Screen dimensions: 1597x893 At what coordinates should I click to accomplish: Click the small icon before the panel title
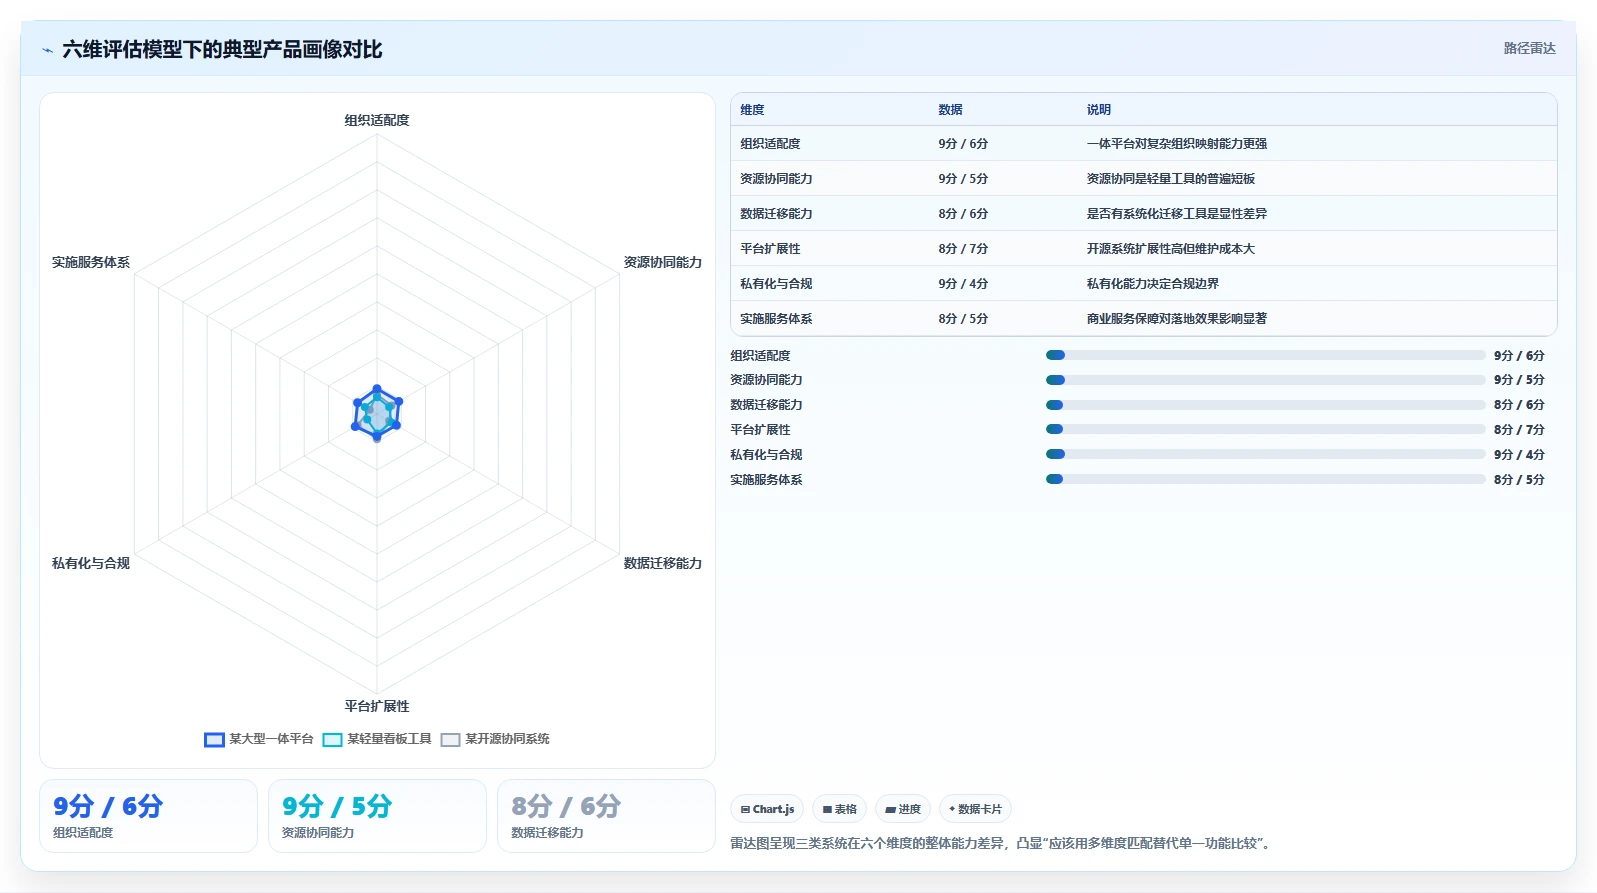[47, 50]
